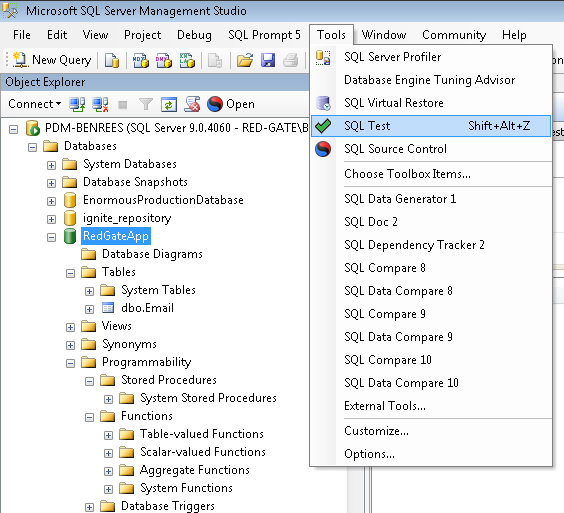Collapse the RedGateApp database node
Viewport: 564px width, 513px height.
[51, 237]
